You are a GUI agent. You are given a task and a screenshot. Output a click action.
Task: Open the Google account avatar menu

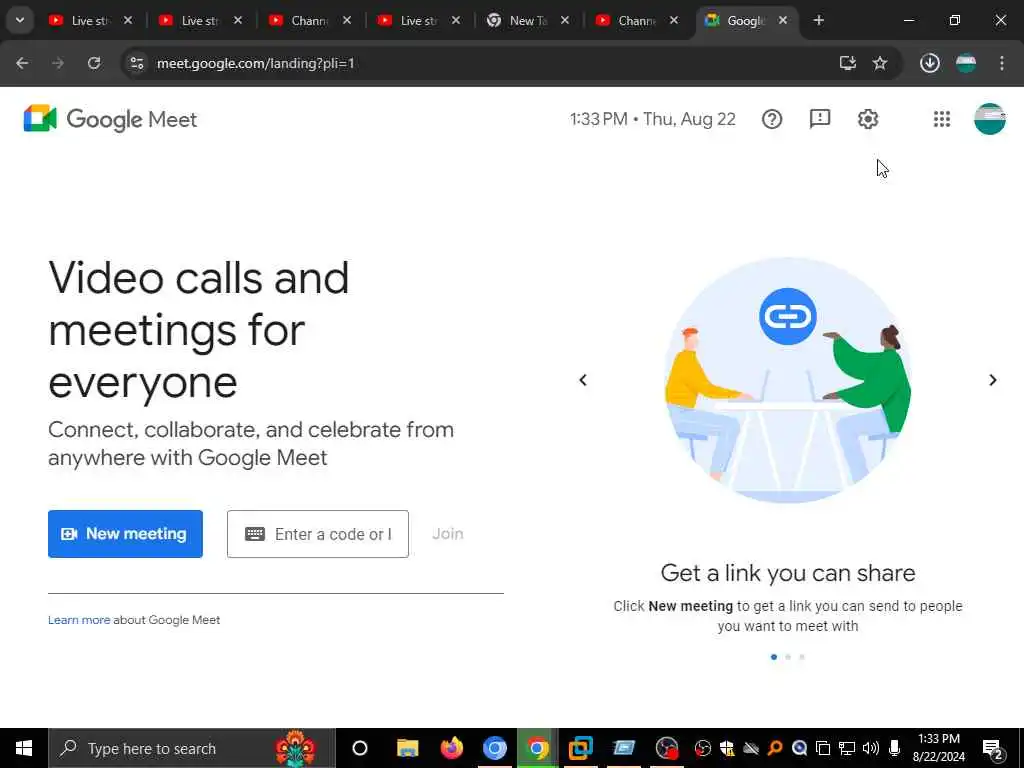coord(989,119)
